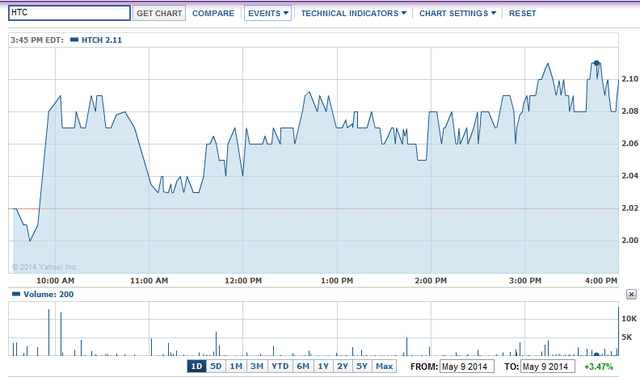This screenshot has width=640, height=377.
Task: Select the 1Y time range
Action: 323,366
